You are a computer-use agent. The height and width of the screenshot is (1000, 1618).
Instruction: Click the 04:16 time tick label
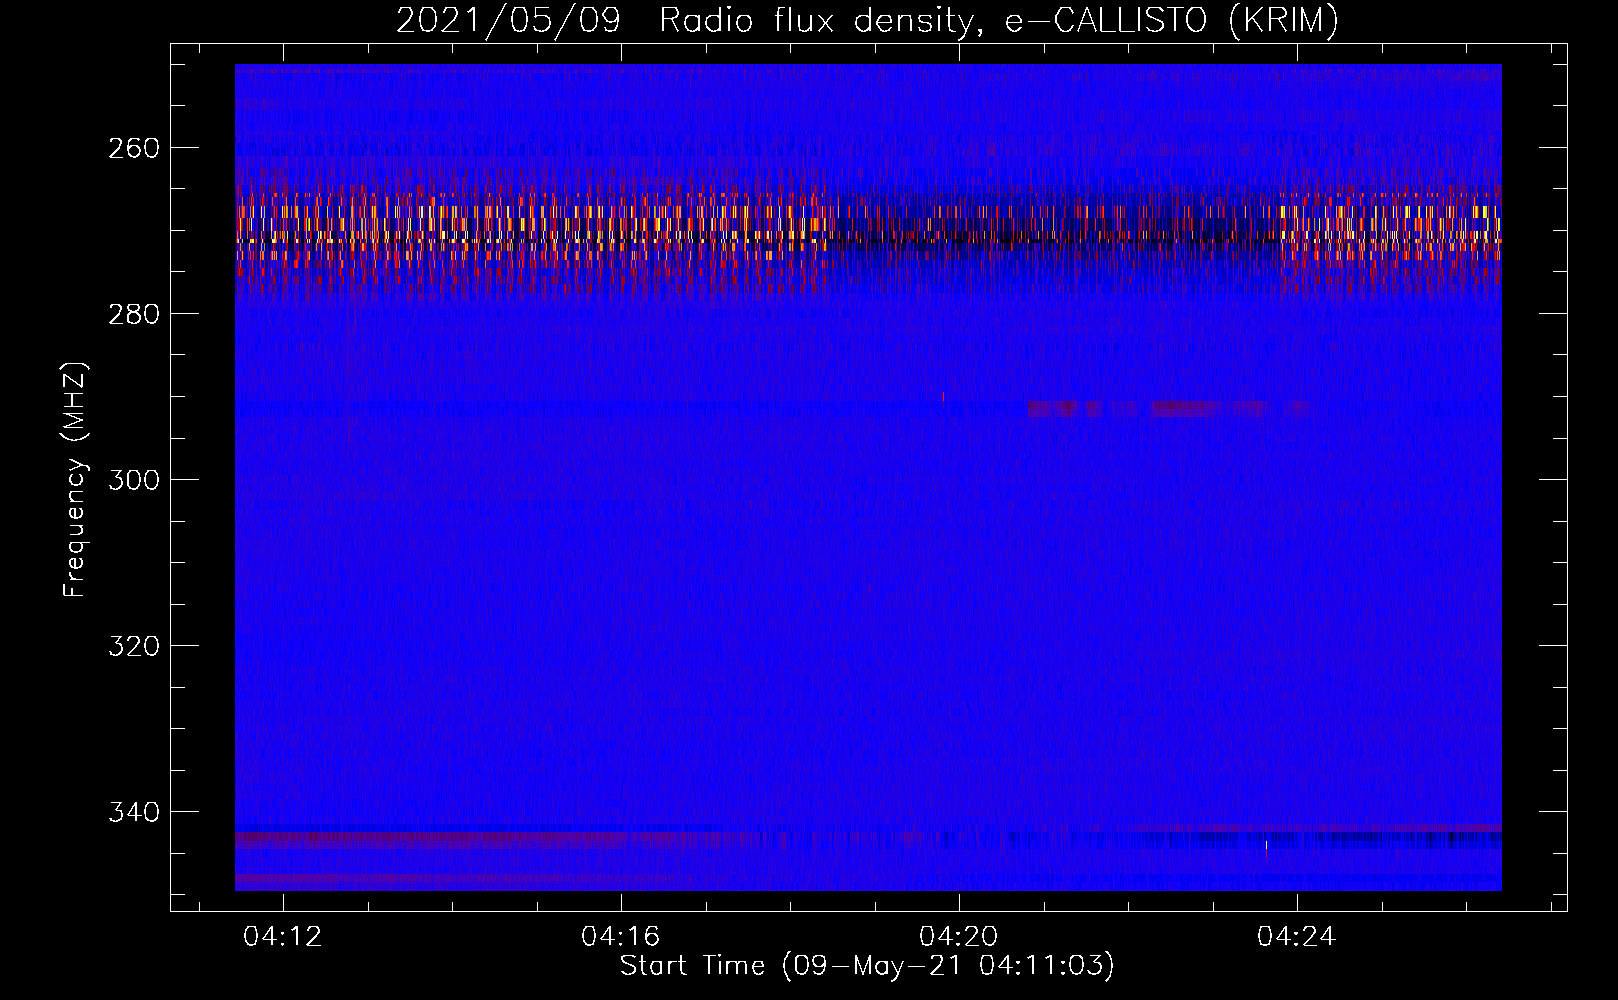click(x=621, y=937)
